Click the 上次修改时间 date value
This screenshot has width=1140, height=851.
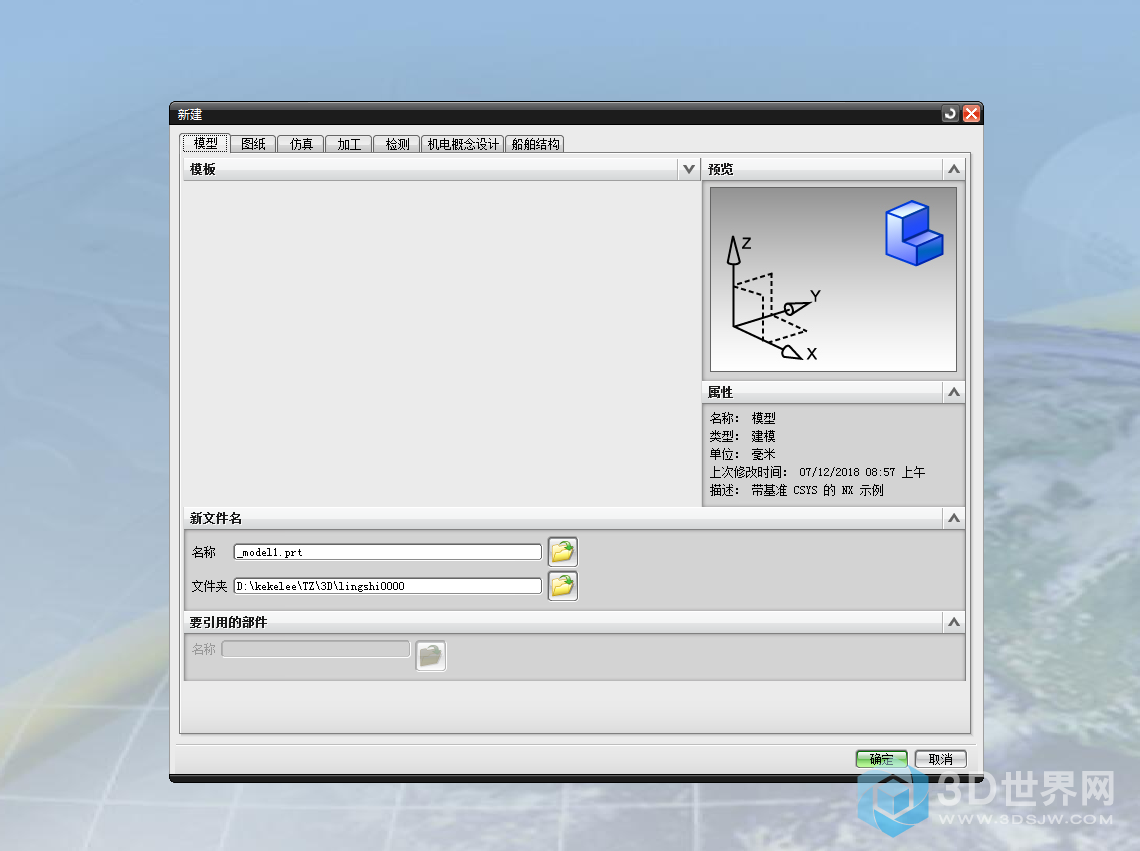click(x=862, y=473)
